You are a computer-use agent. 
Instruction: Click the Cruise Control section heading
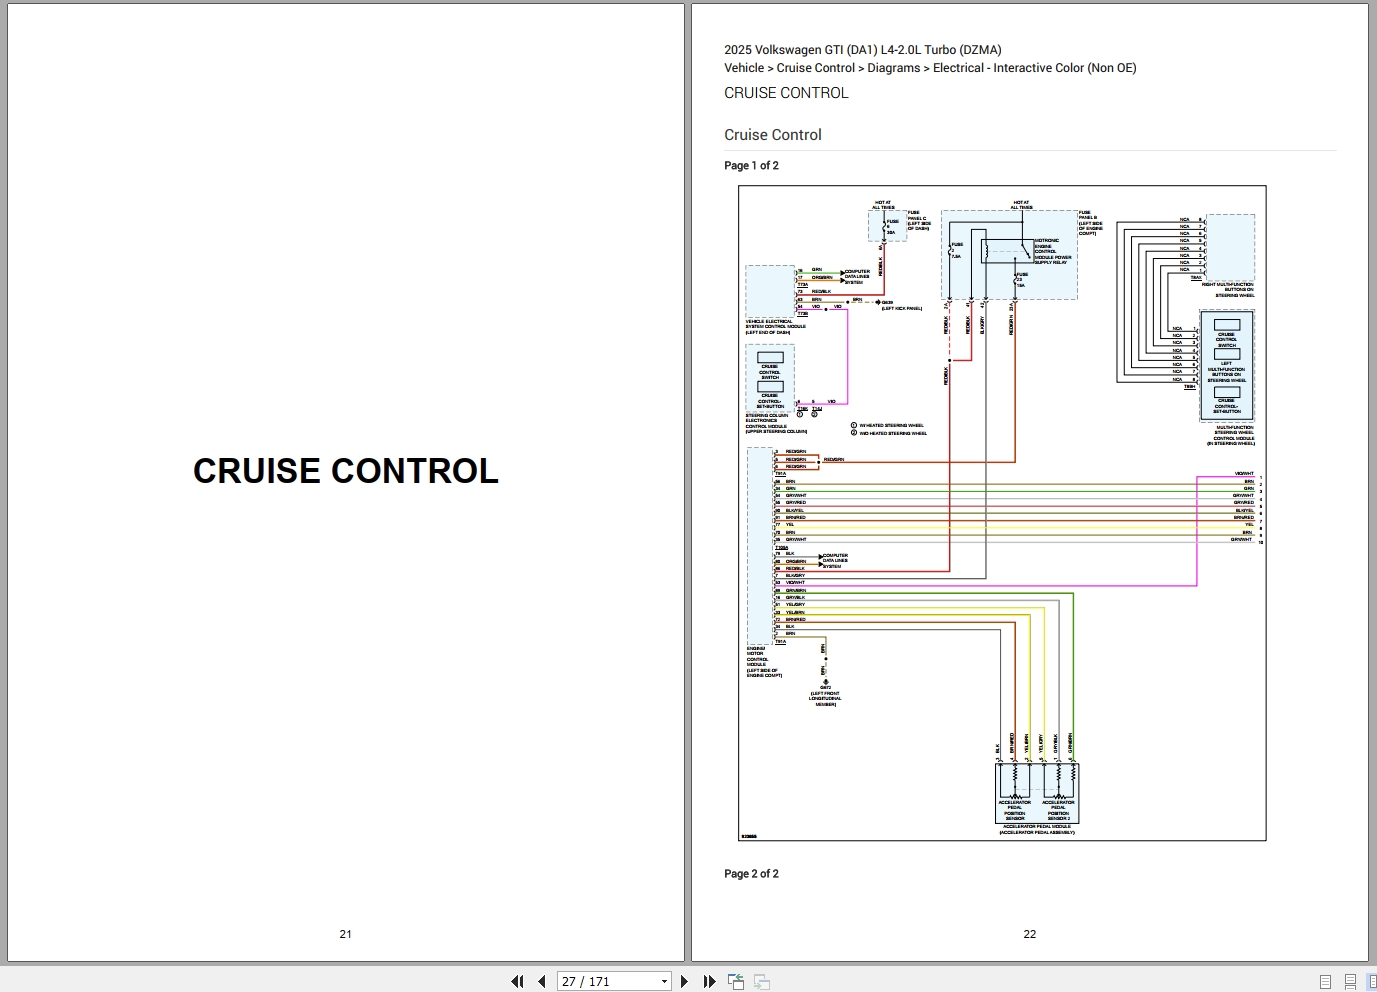[x=773, y=135]
